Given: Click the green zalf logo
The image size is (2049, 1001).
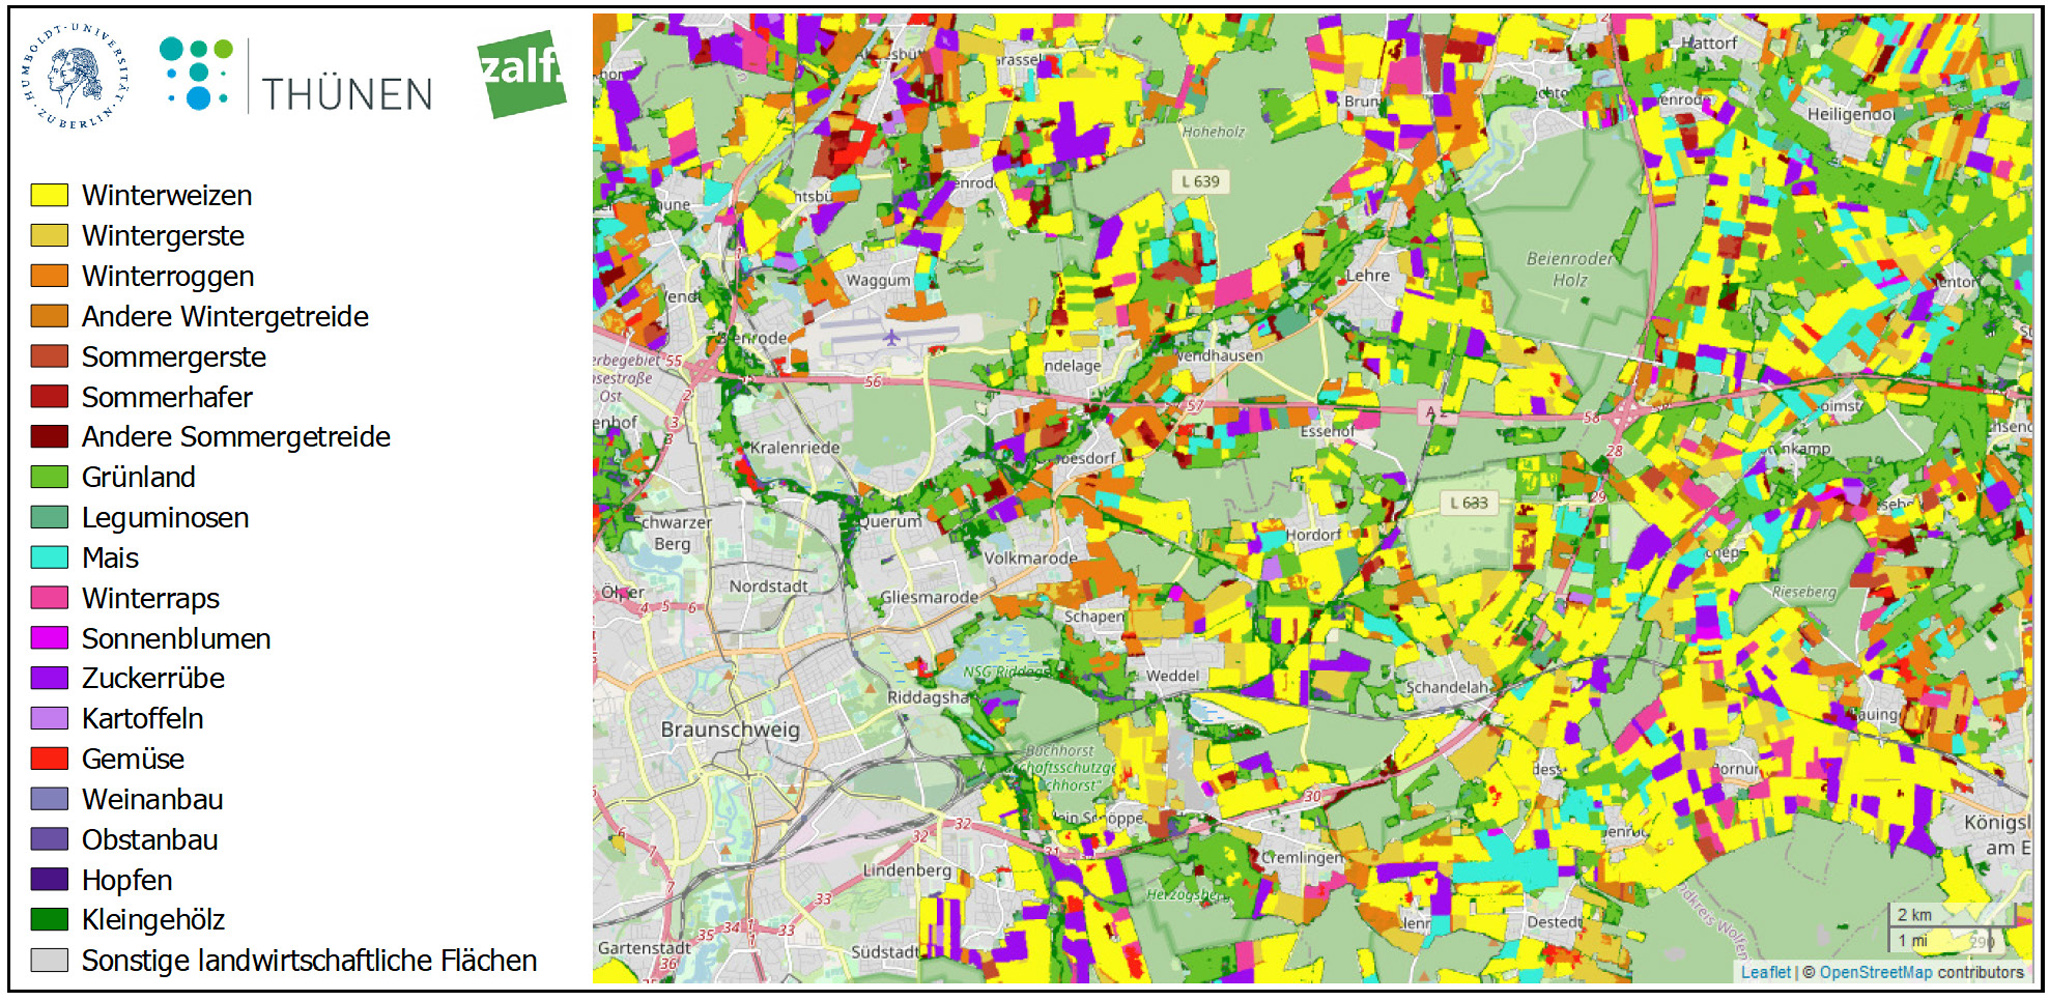Looking at the screenshot, I should [521, 73].
